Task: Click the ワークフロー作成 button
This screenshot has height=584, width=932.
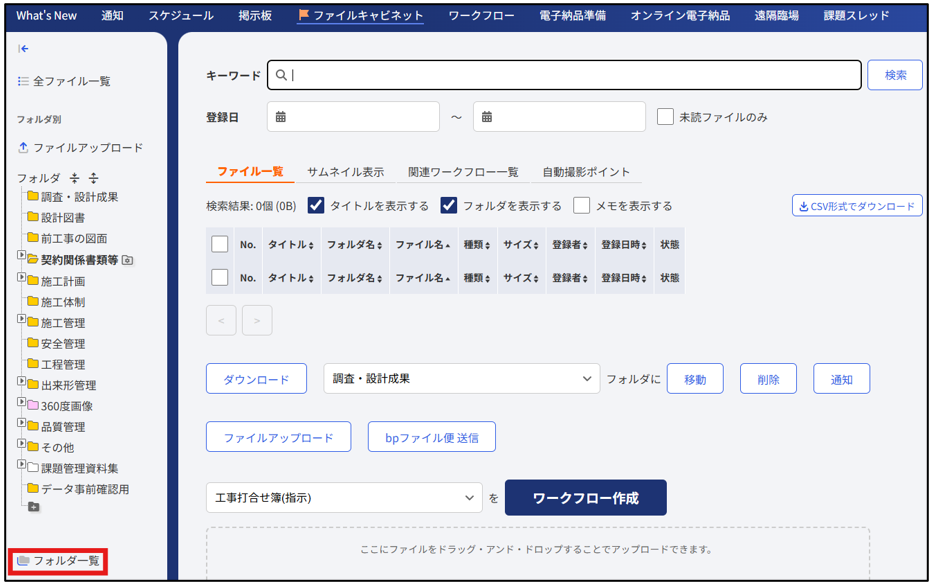Action: click(x=585, y=497)
